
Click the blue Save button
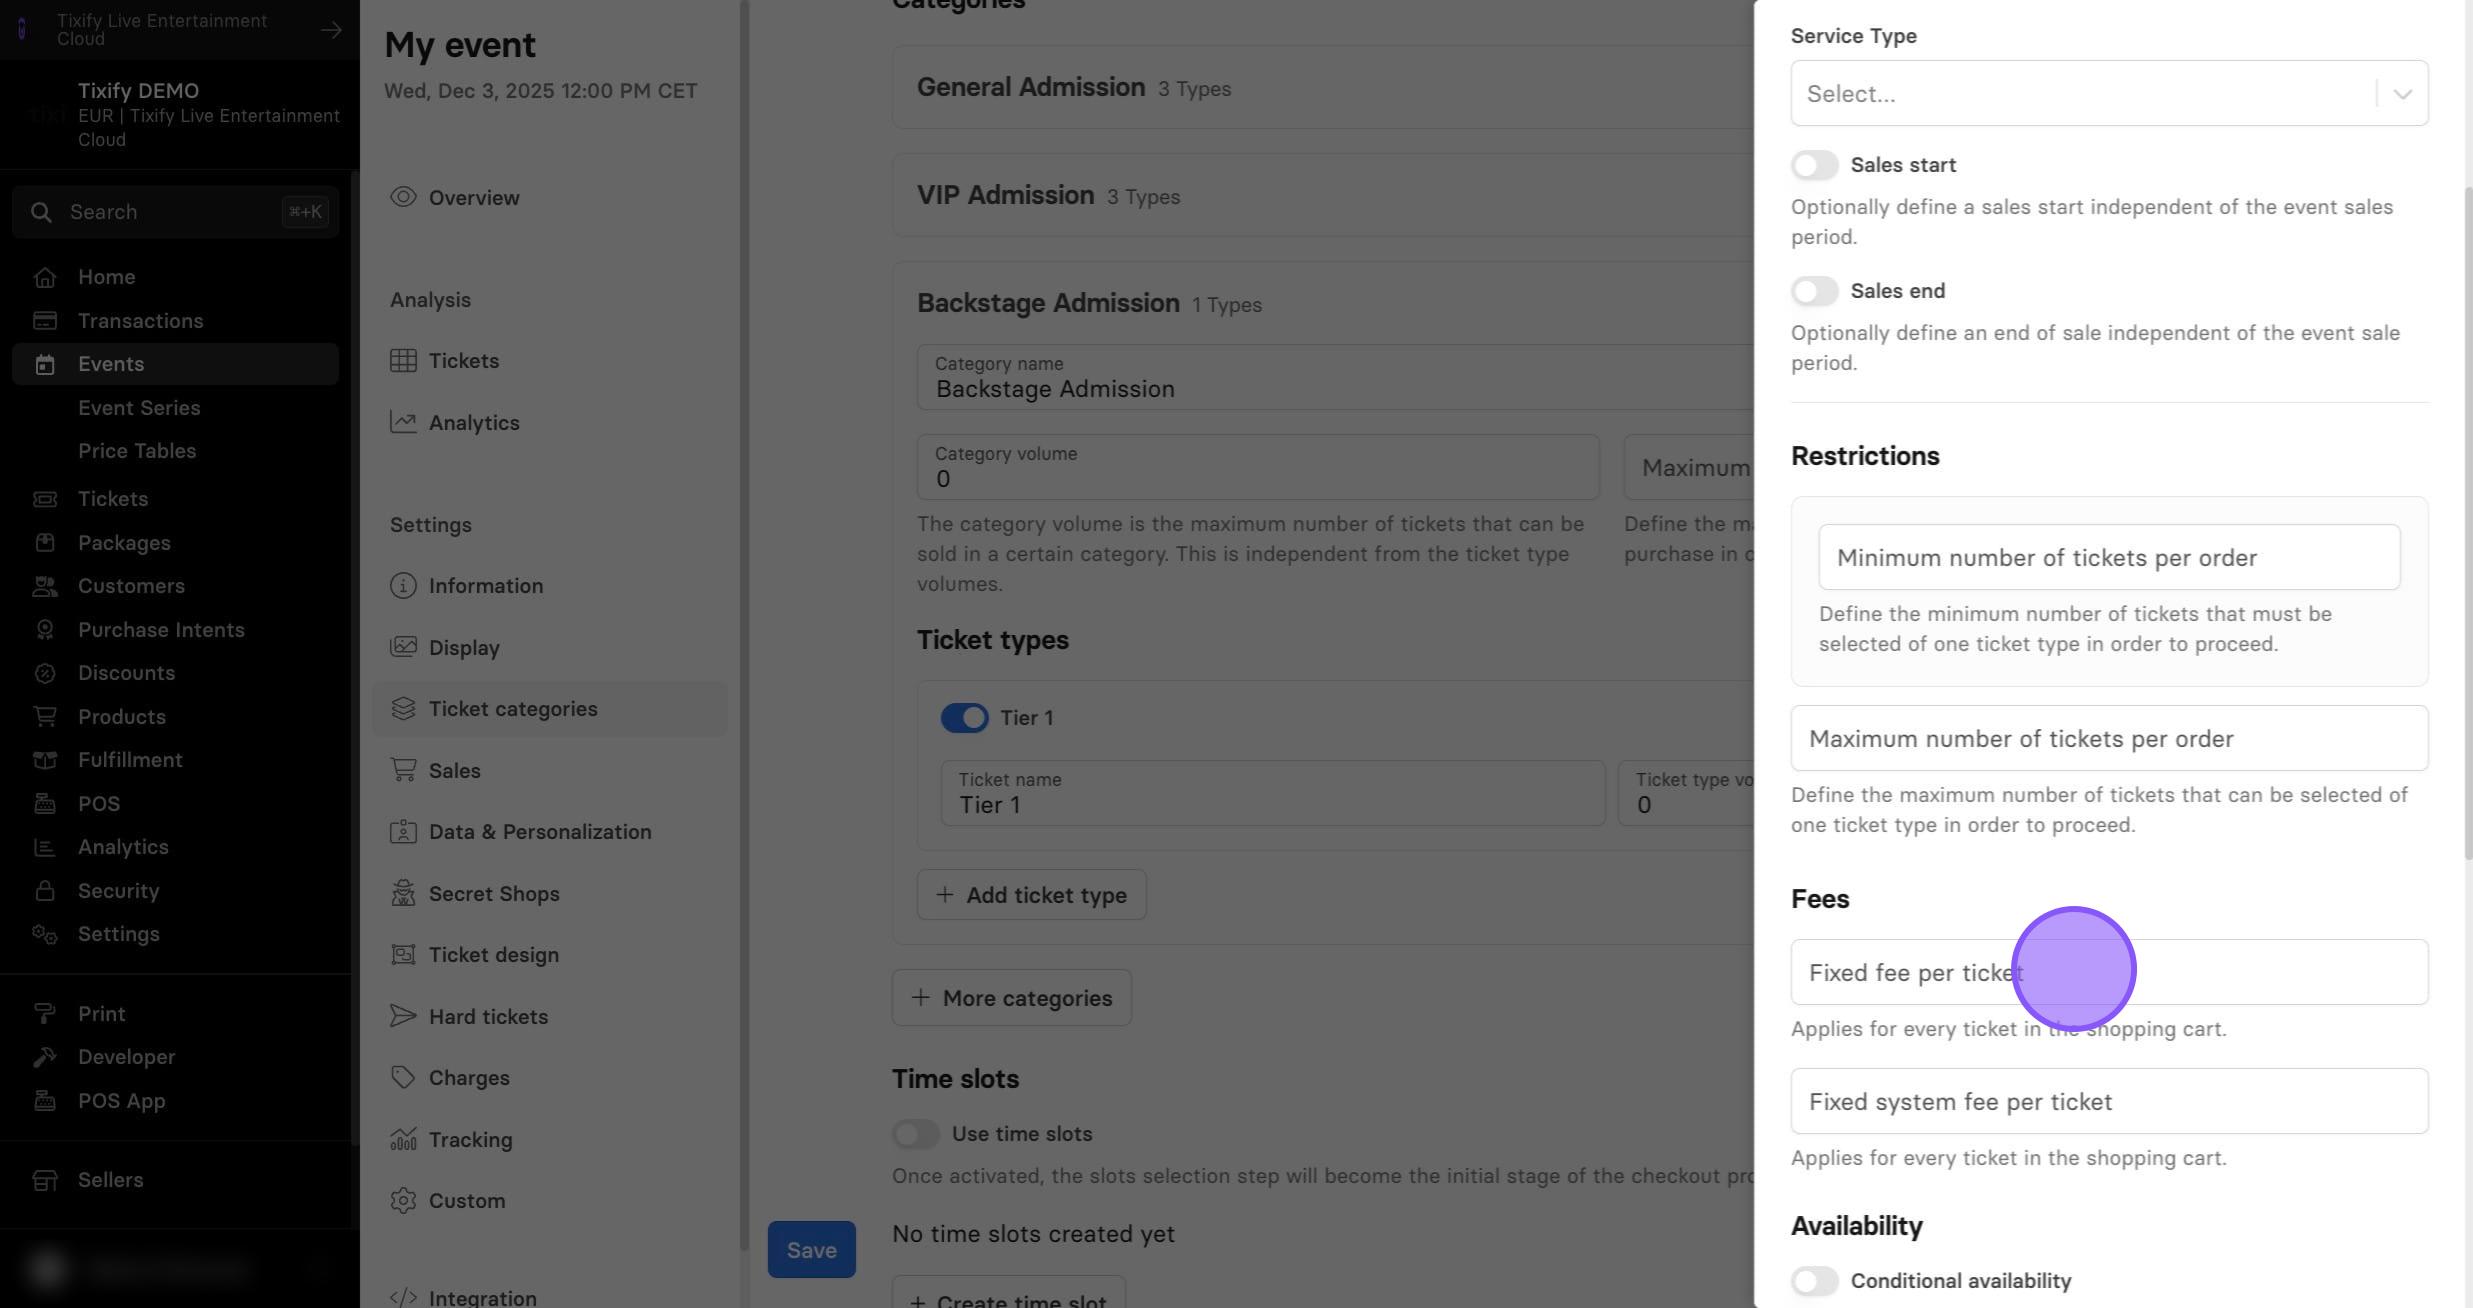tap(811, 1250)
